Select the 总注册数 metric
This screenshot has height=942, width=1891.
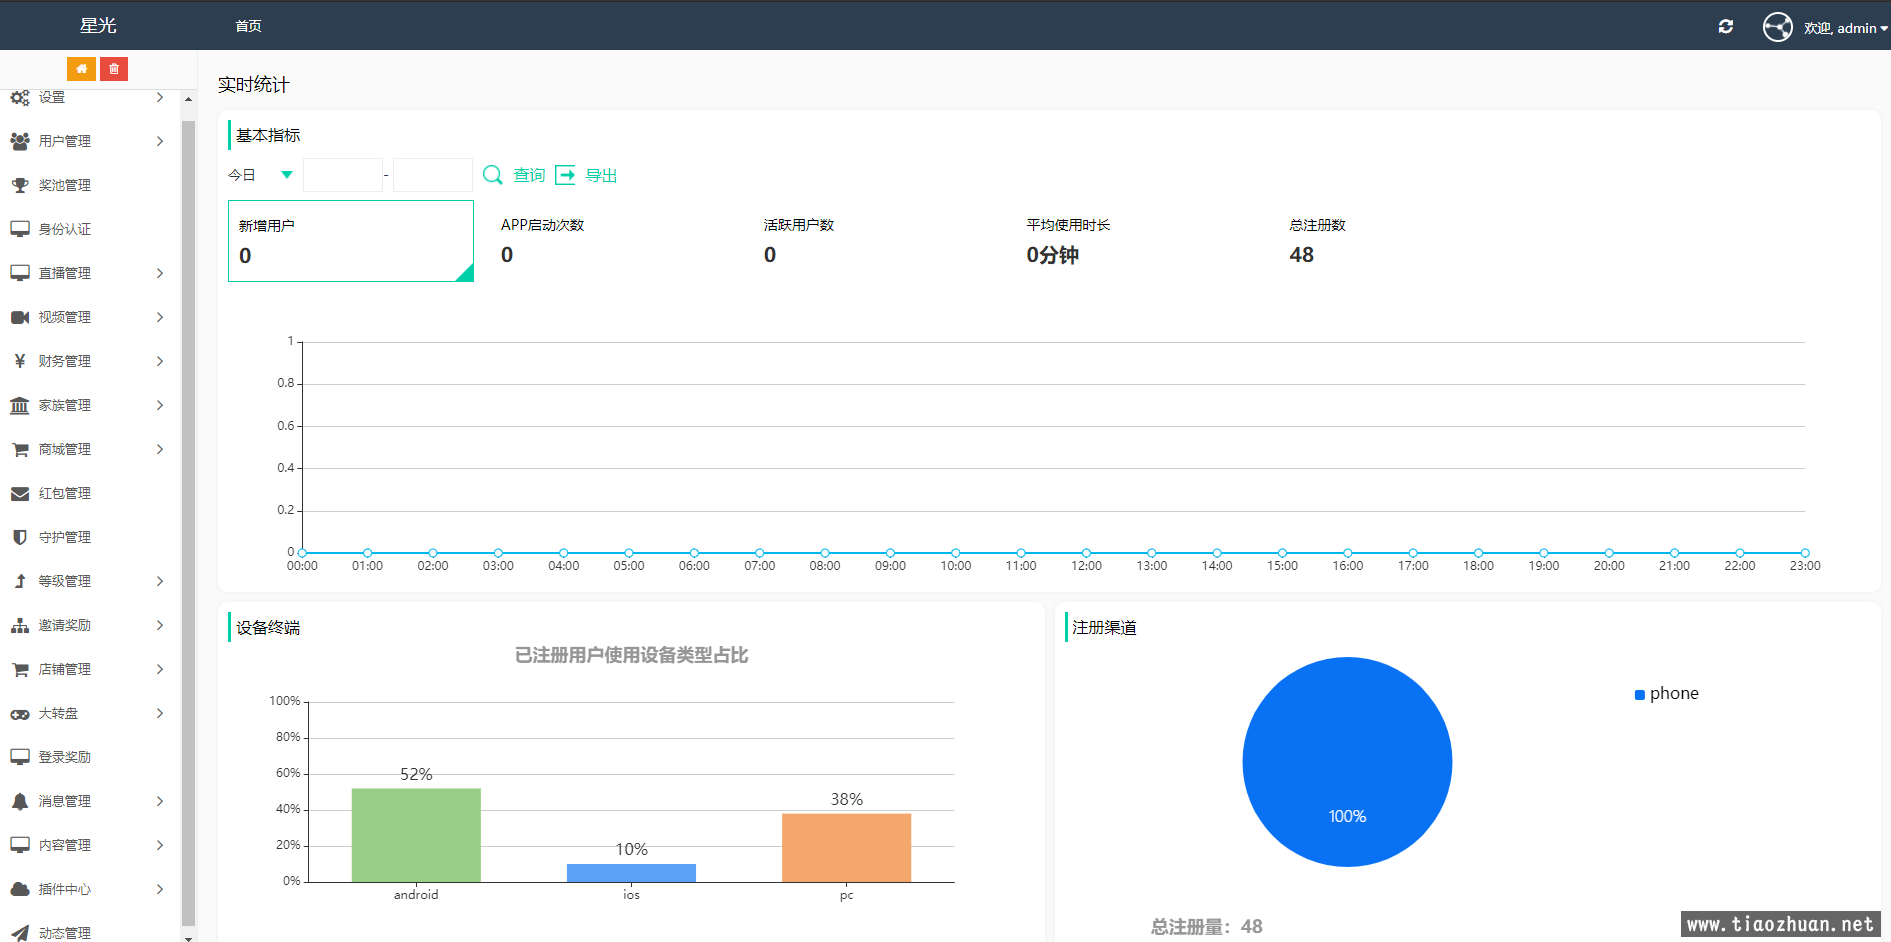coord(1402,241)
